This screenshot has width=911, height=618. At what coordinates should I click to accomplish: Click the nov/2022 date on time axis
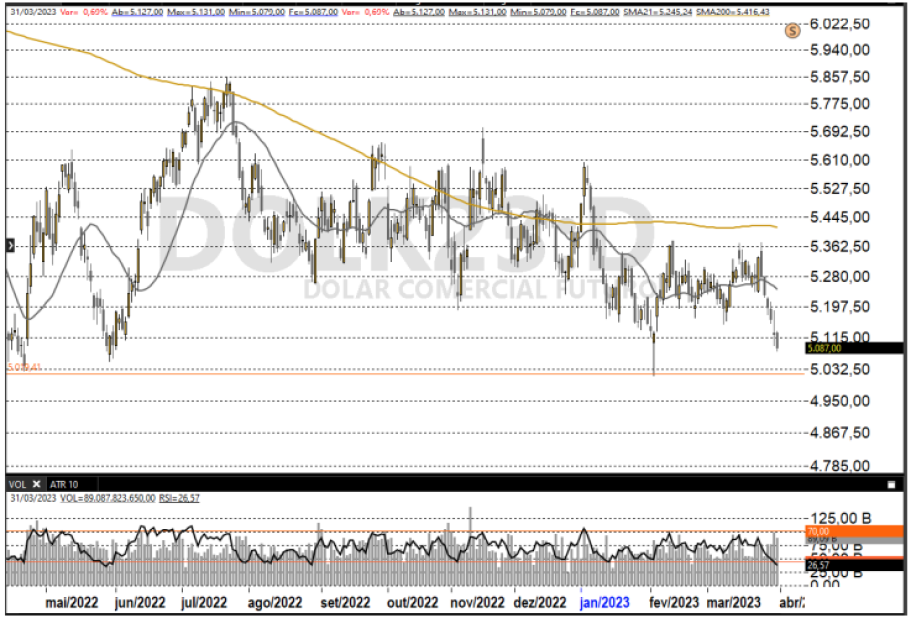pos(477,603)
